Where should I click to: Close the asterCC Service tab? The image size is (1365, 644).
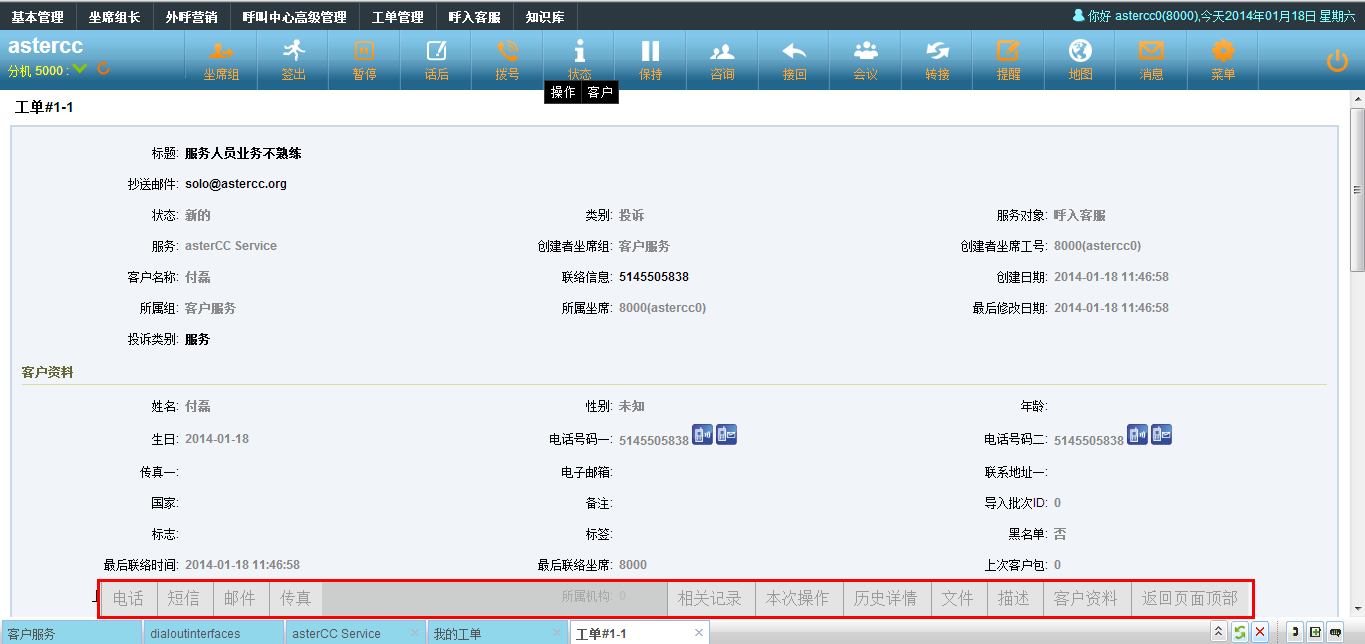(414, 633)
